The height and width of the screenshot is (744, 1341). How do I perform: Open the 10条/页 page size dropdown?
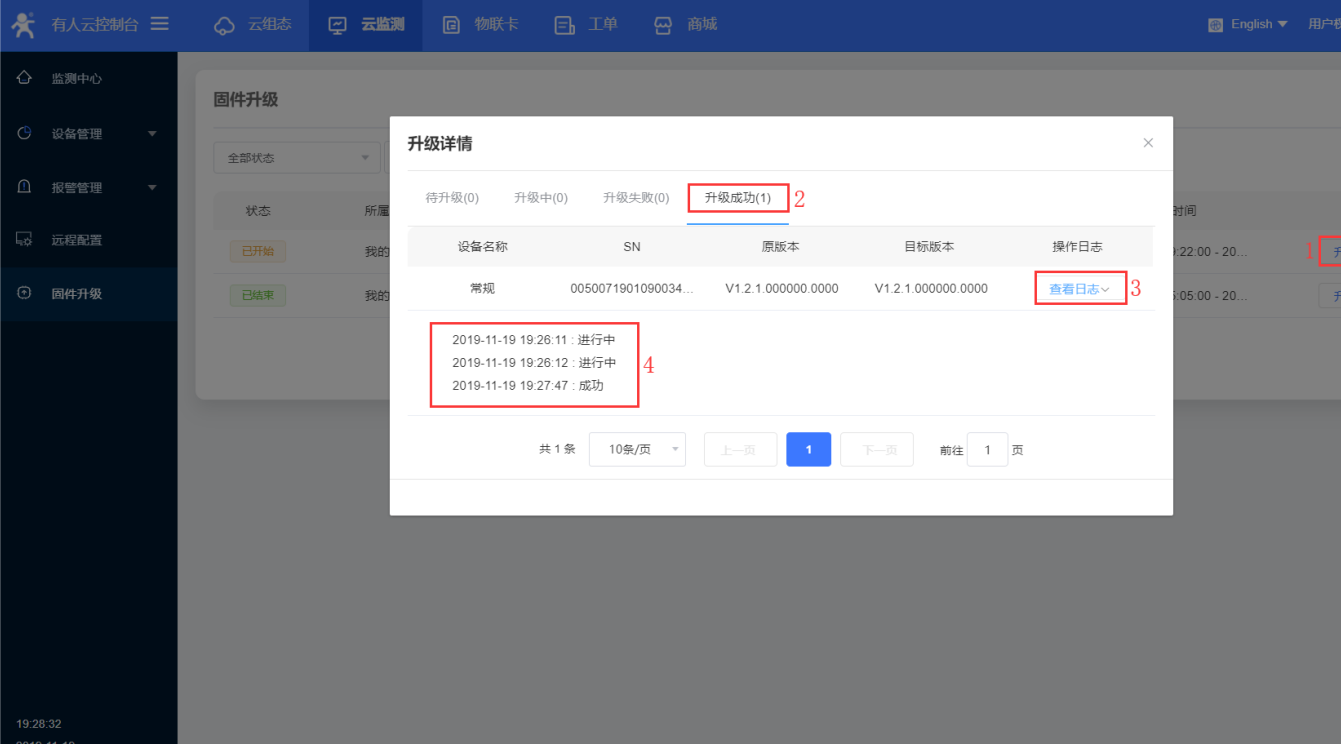tap(637, 450)
